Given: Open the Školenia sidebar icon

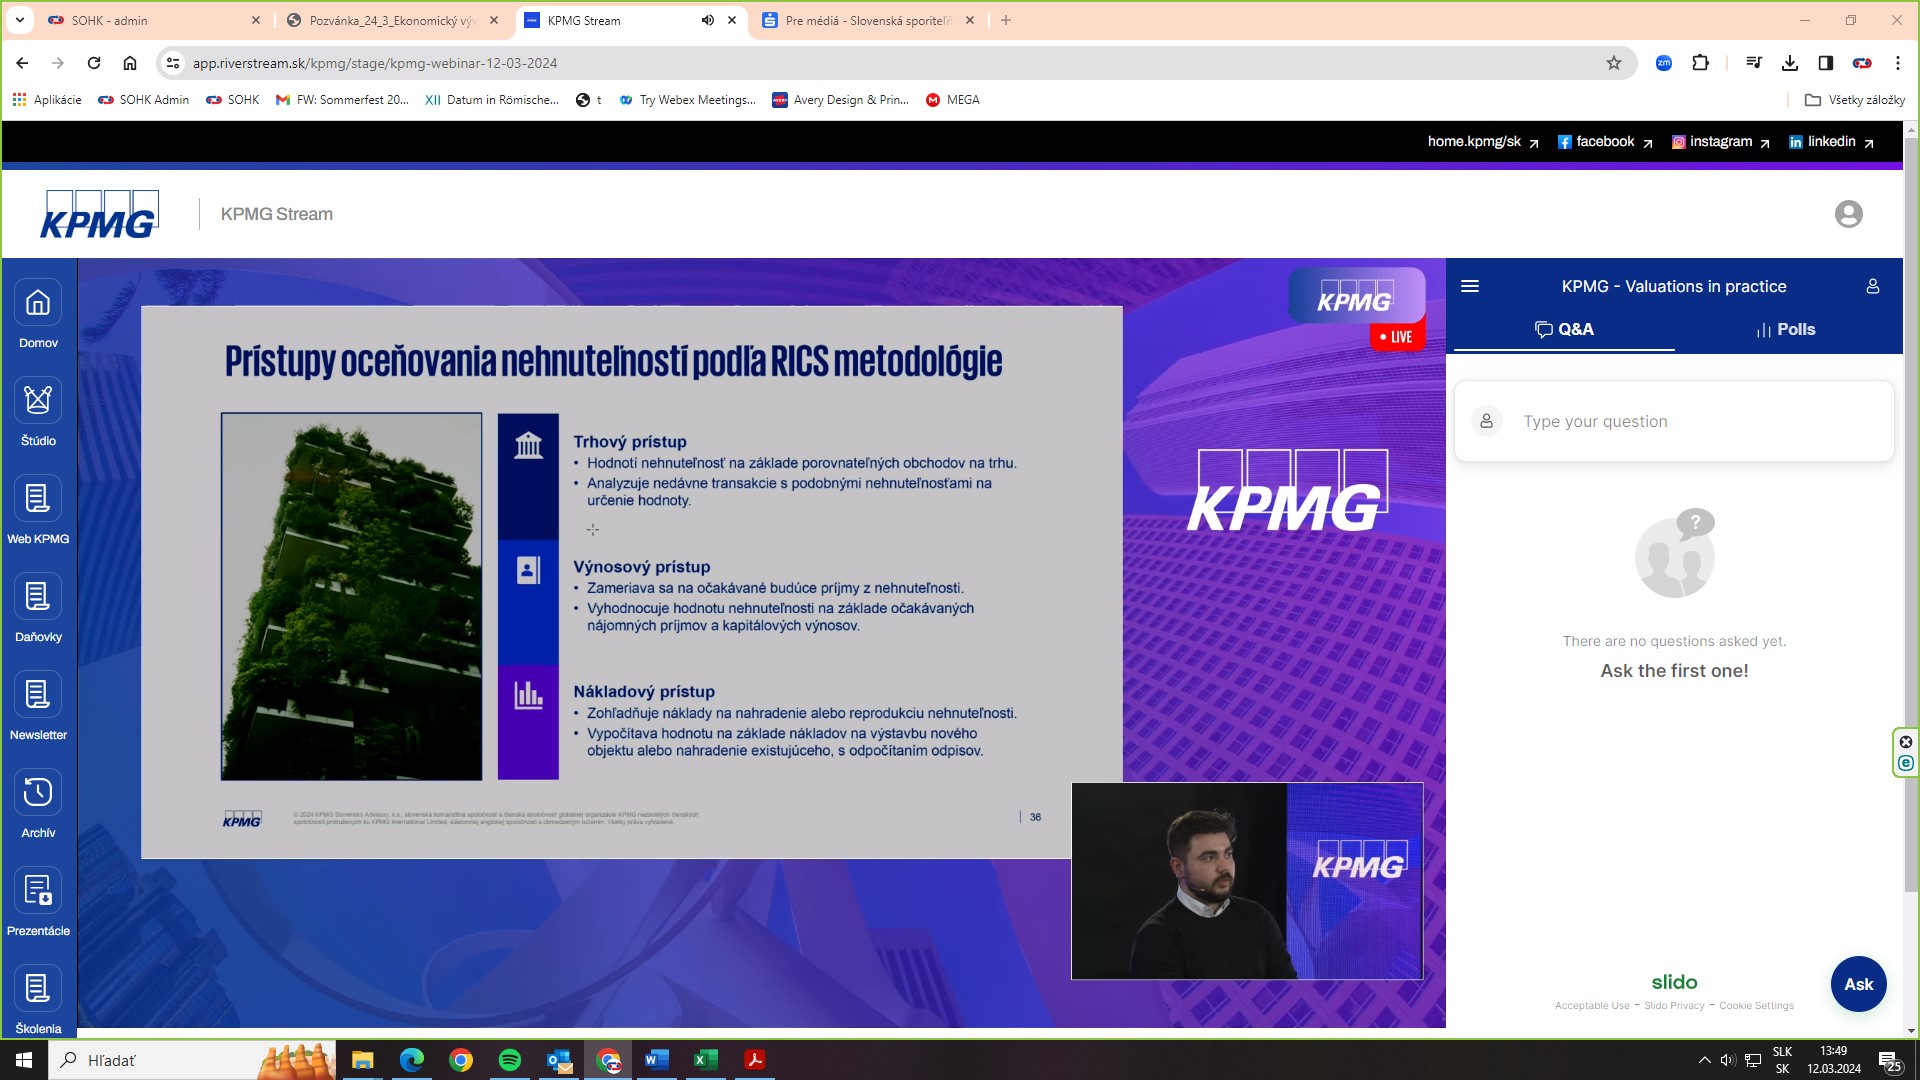Looking at the screenshot, I should point(38,989).
